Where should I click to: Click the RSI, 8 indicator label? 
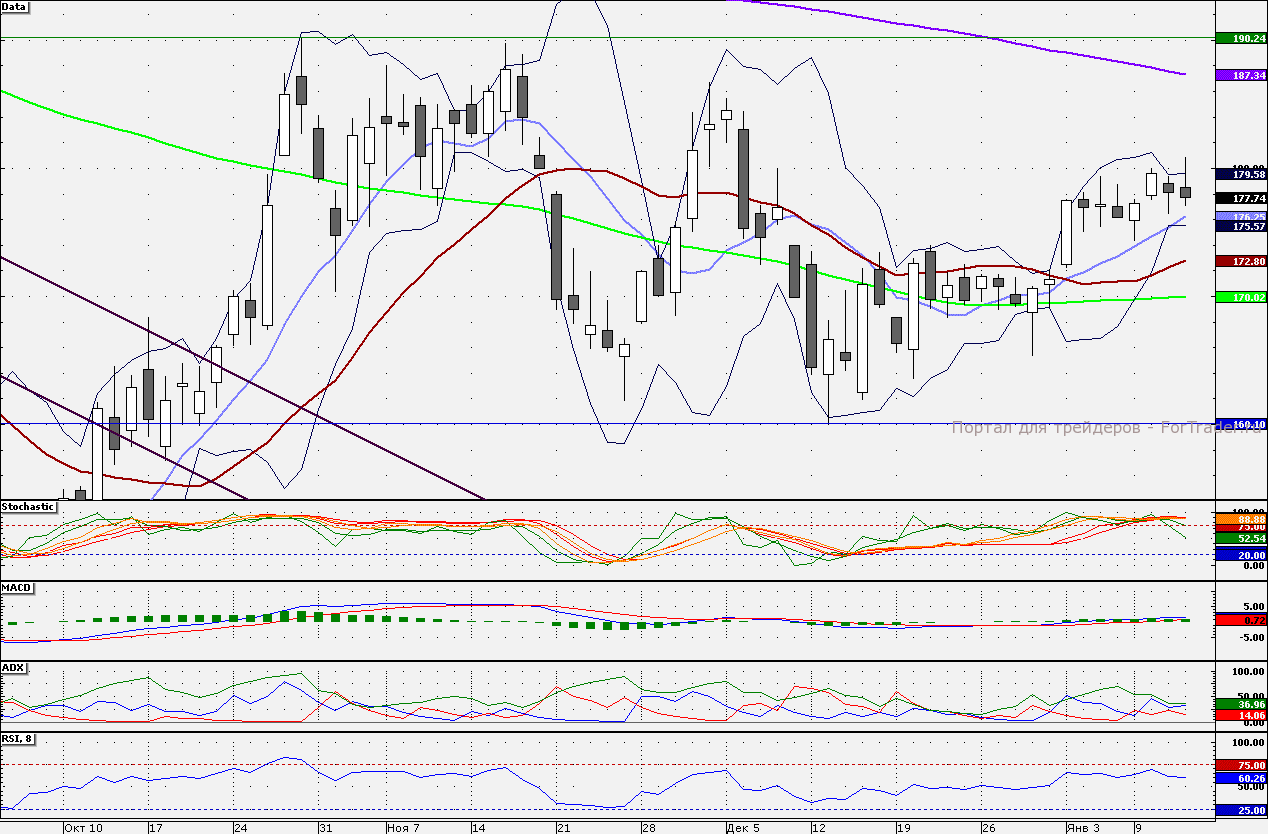click(18, 738)
